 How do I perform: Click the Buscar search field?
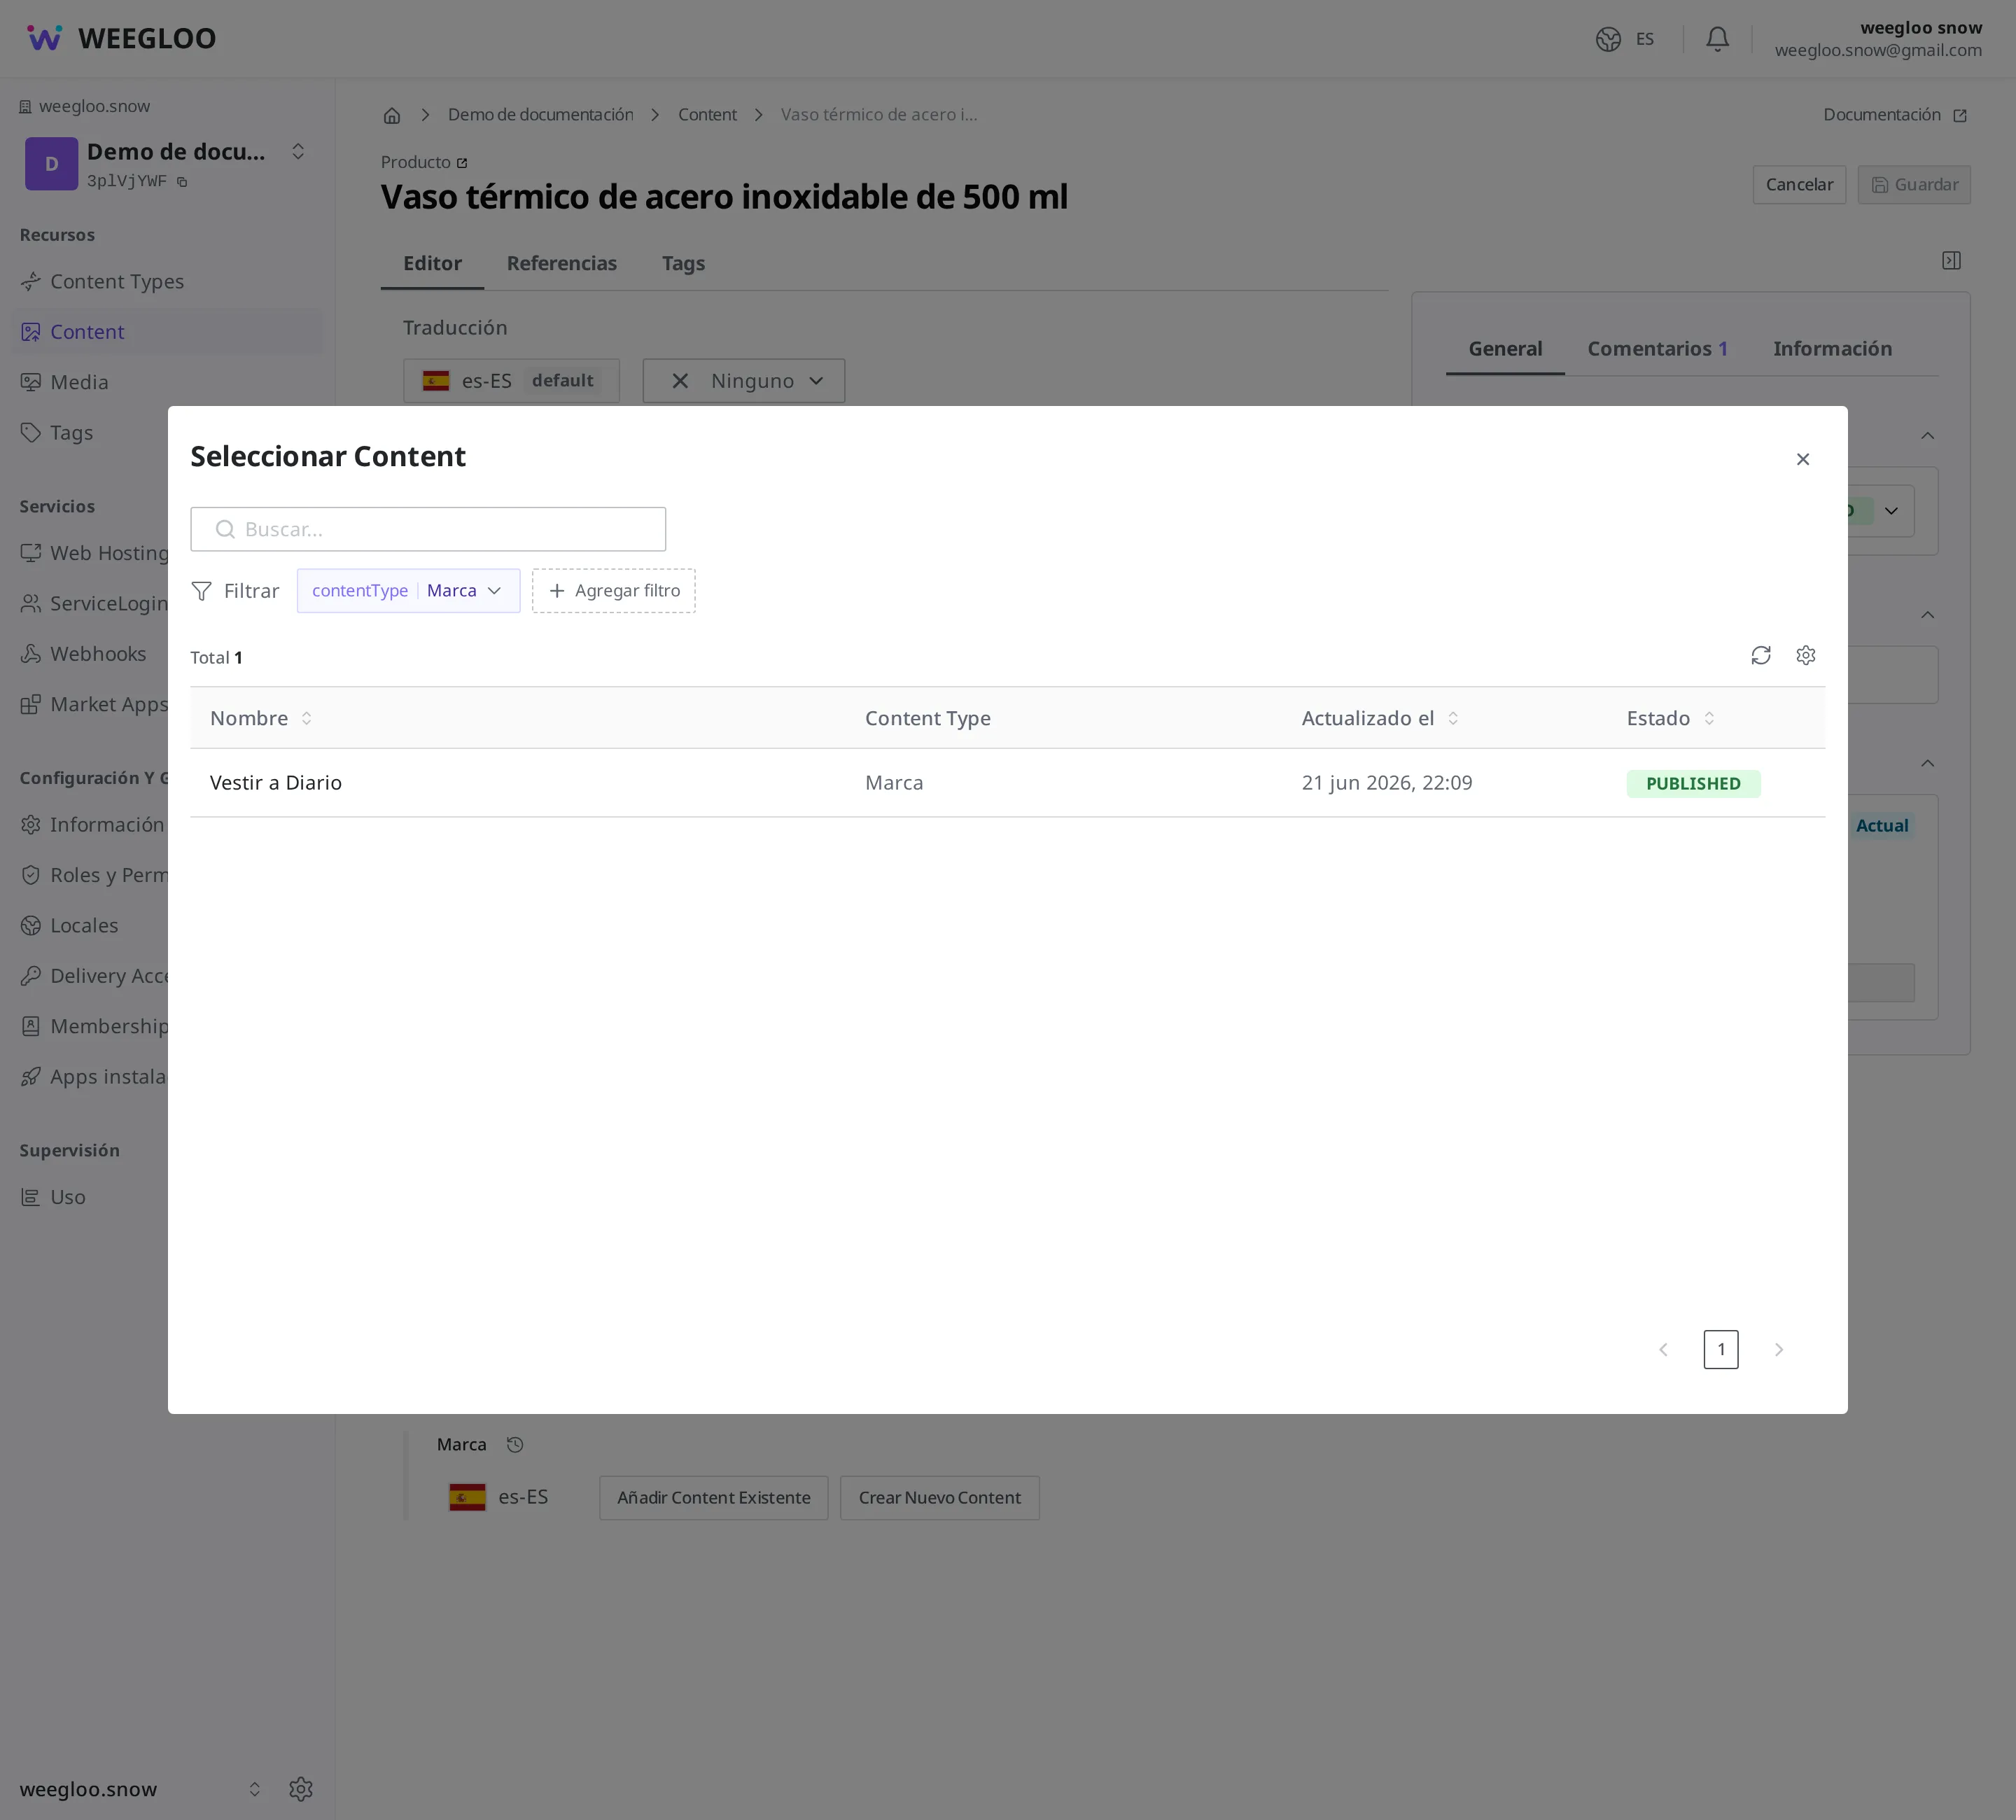tap(428, 529)
